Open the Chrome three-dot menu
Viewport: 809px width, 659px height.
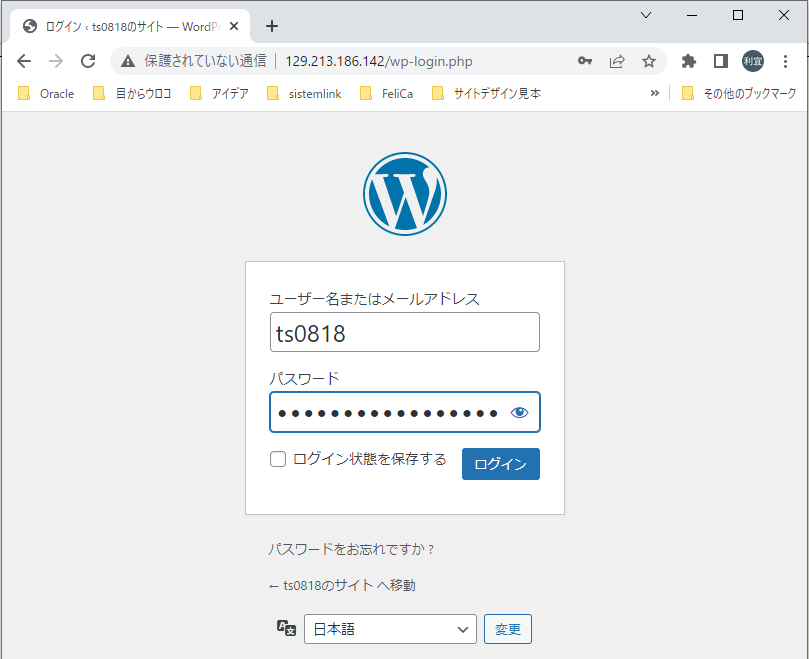pos(785,61)
